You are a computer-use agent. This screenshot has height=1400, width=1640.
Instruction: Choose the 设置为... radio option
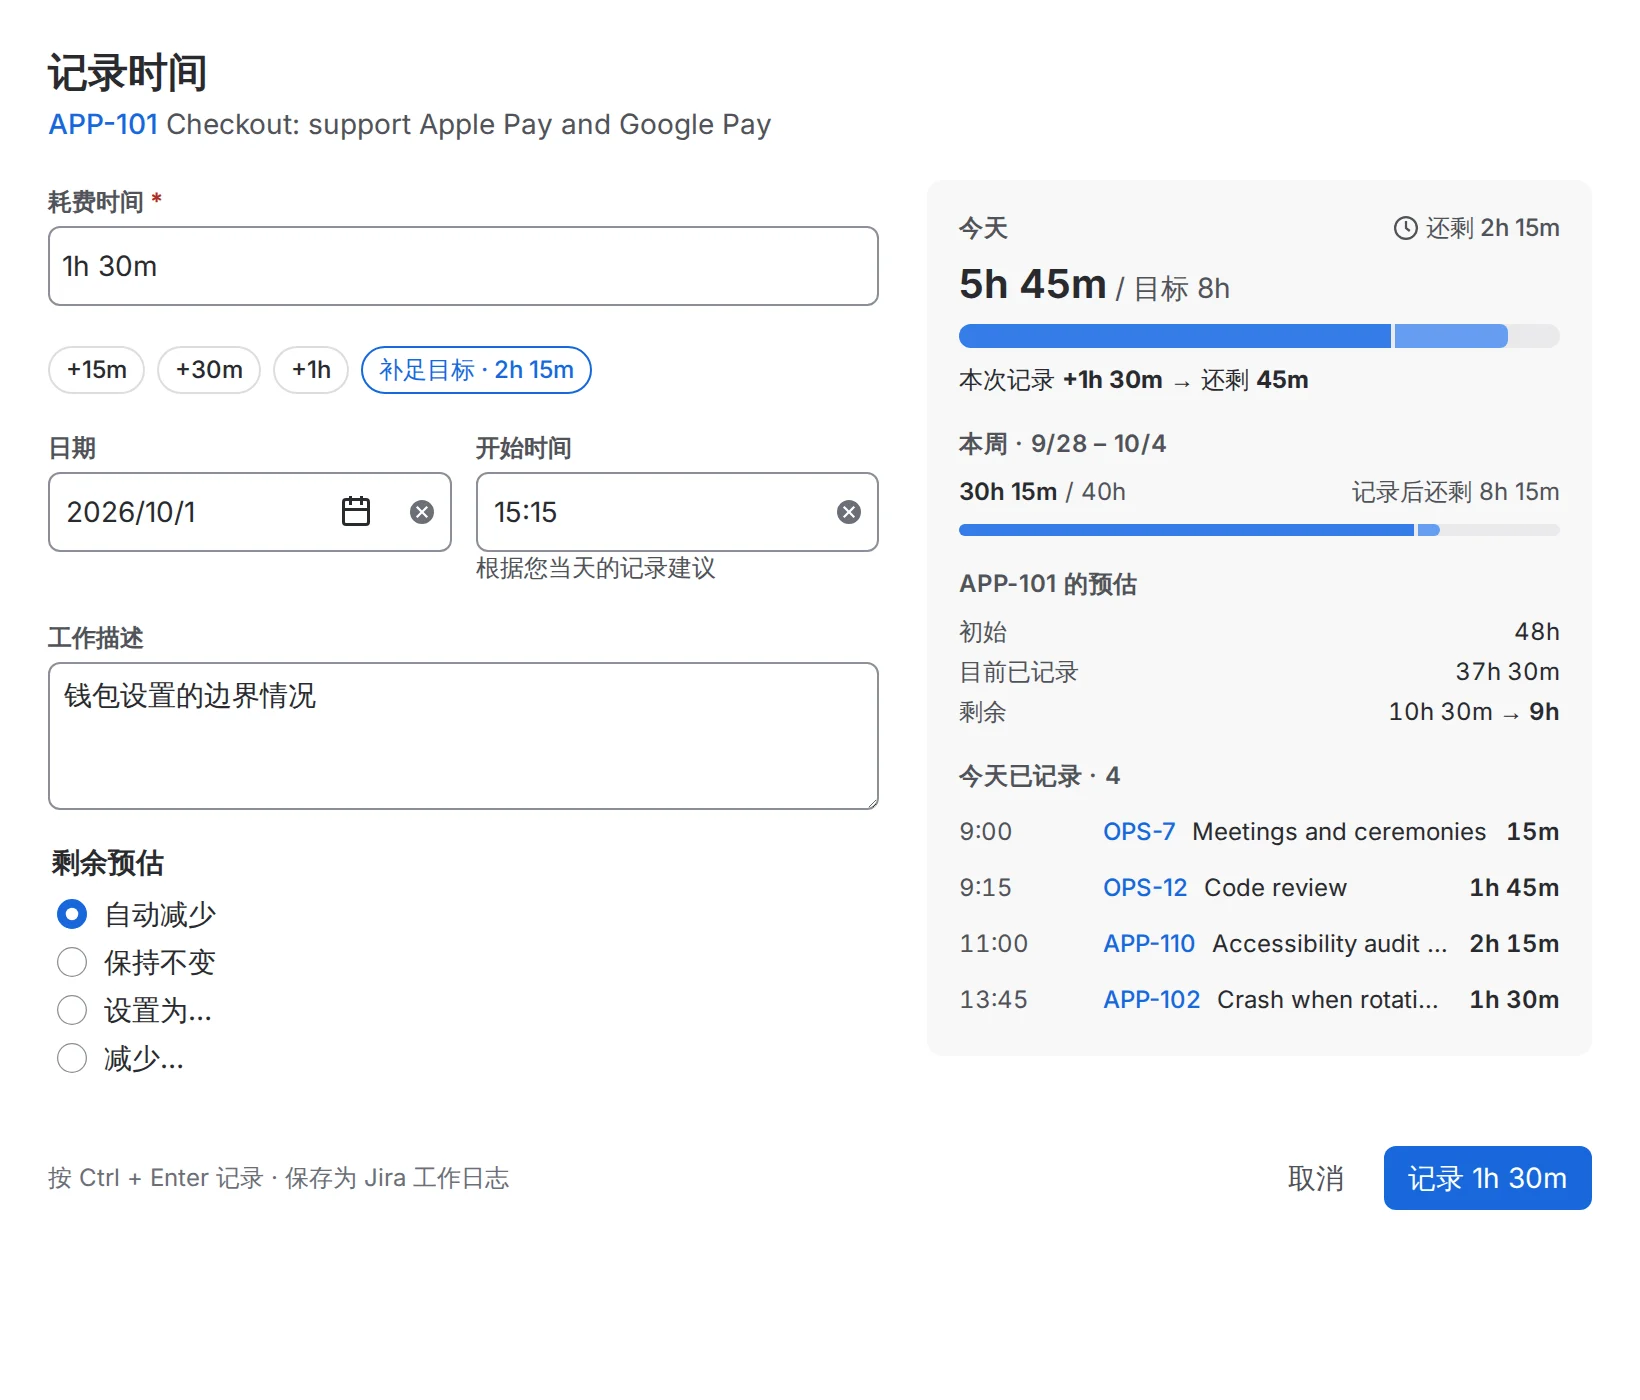tap(72, 1010)
